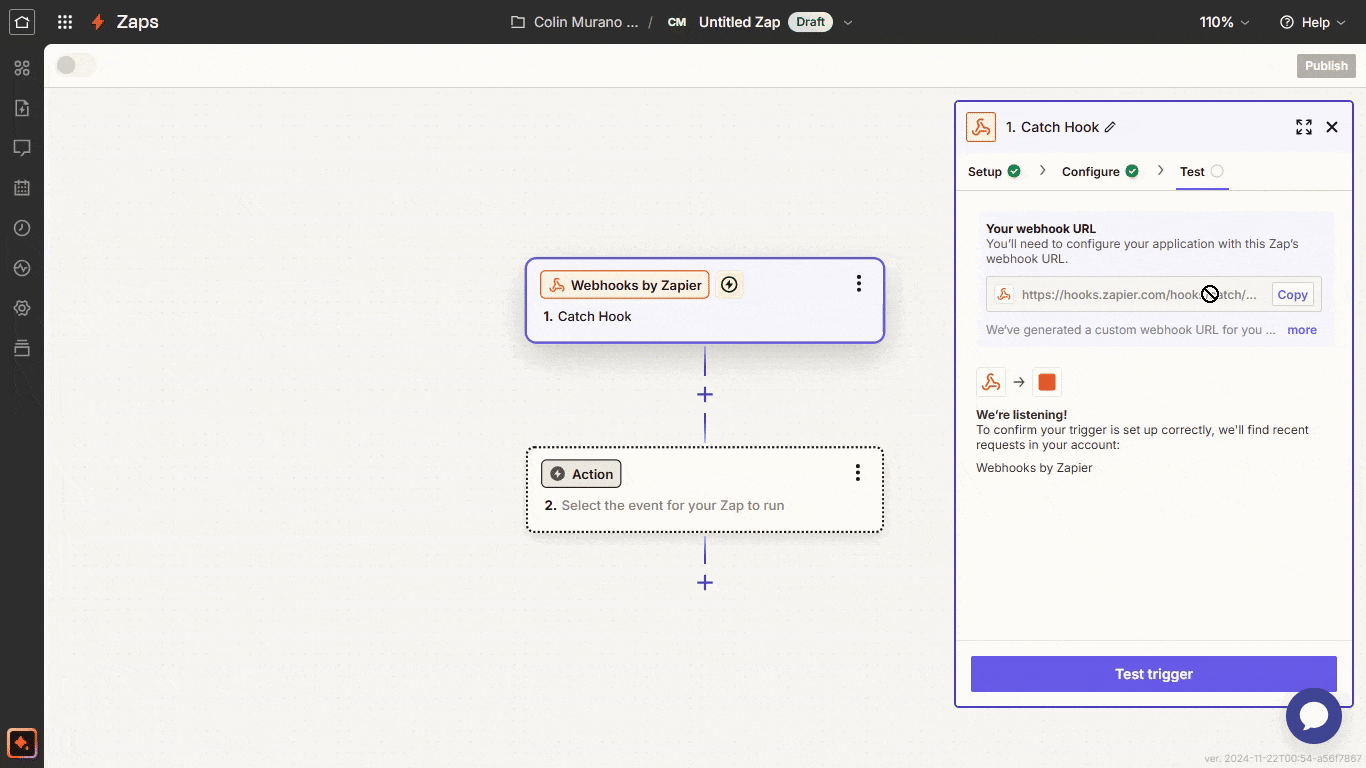Open the notes speech bubble icon in sidebar

coord(22,148)
